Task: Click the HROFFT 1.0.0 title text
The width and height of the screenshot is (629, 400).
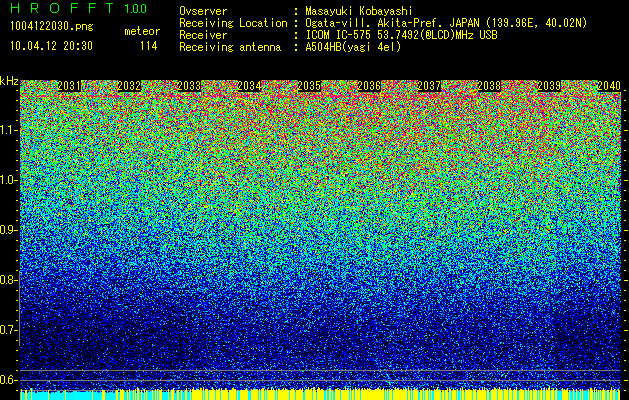Action: 79,8
